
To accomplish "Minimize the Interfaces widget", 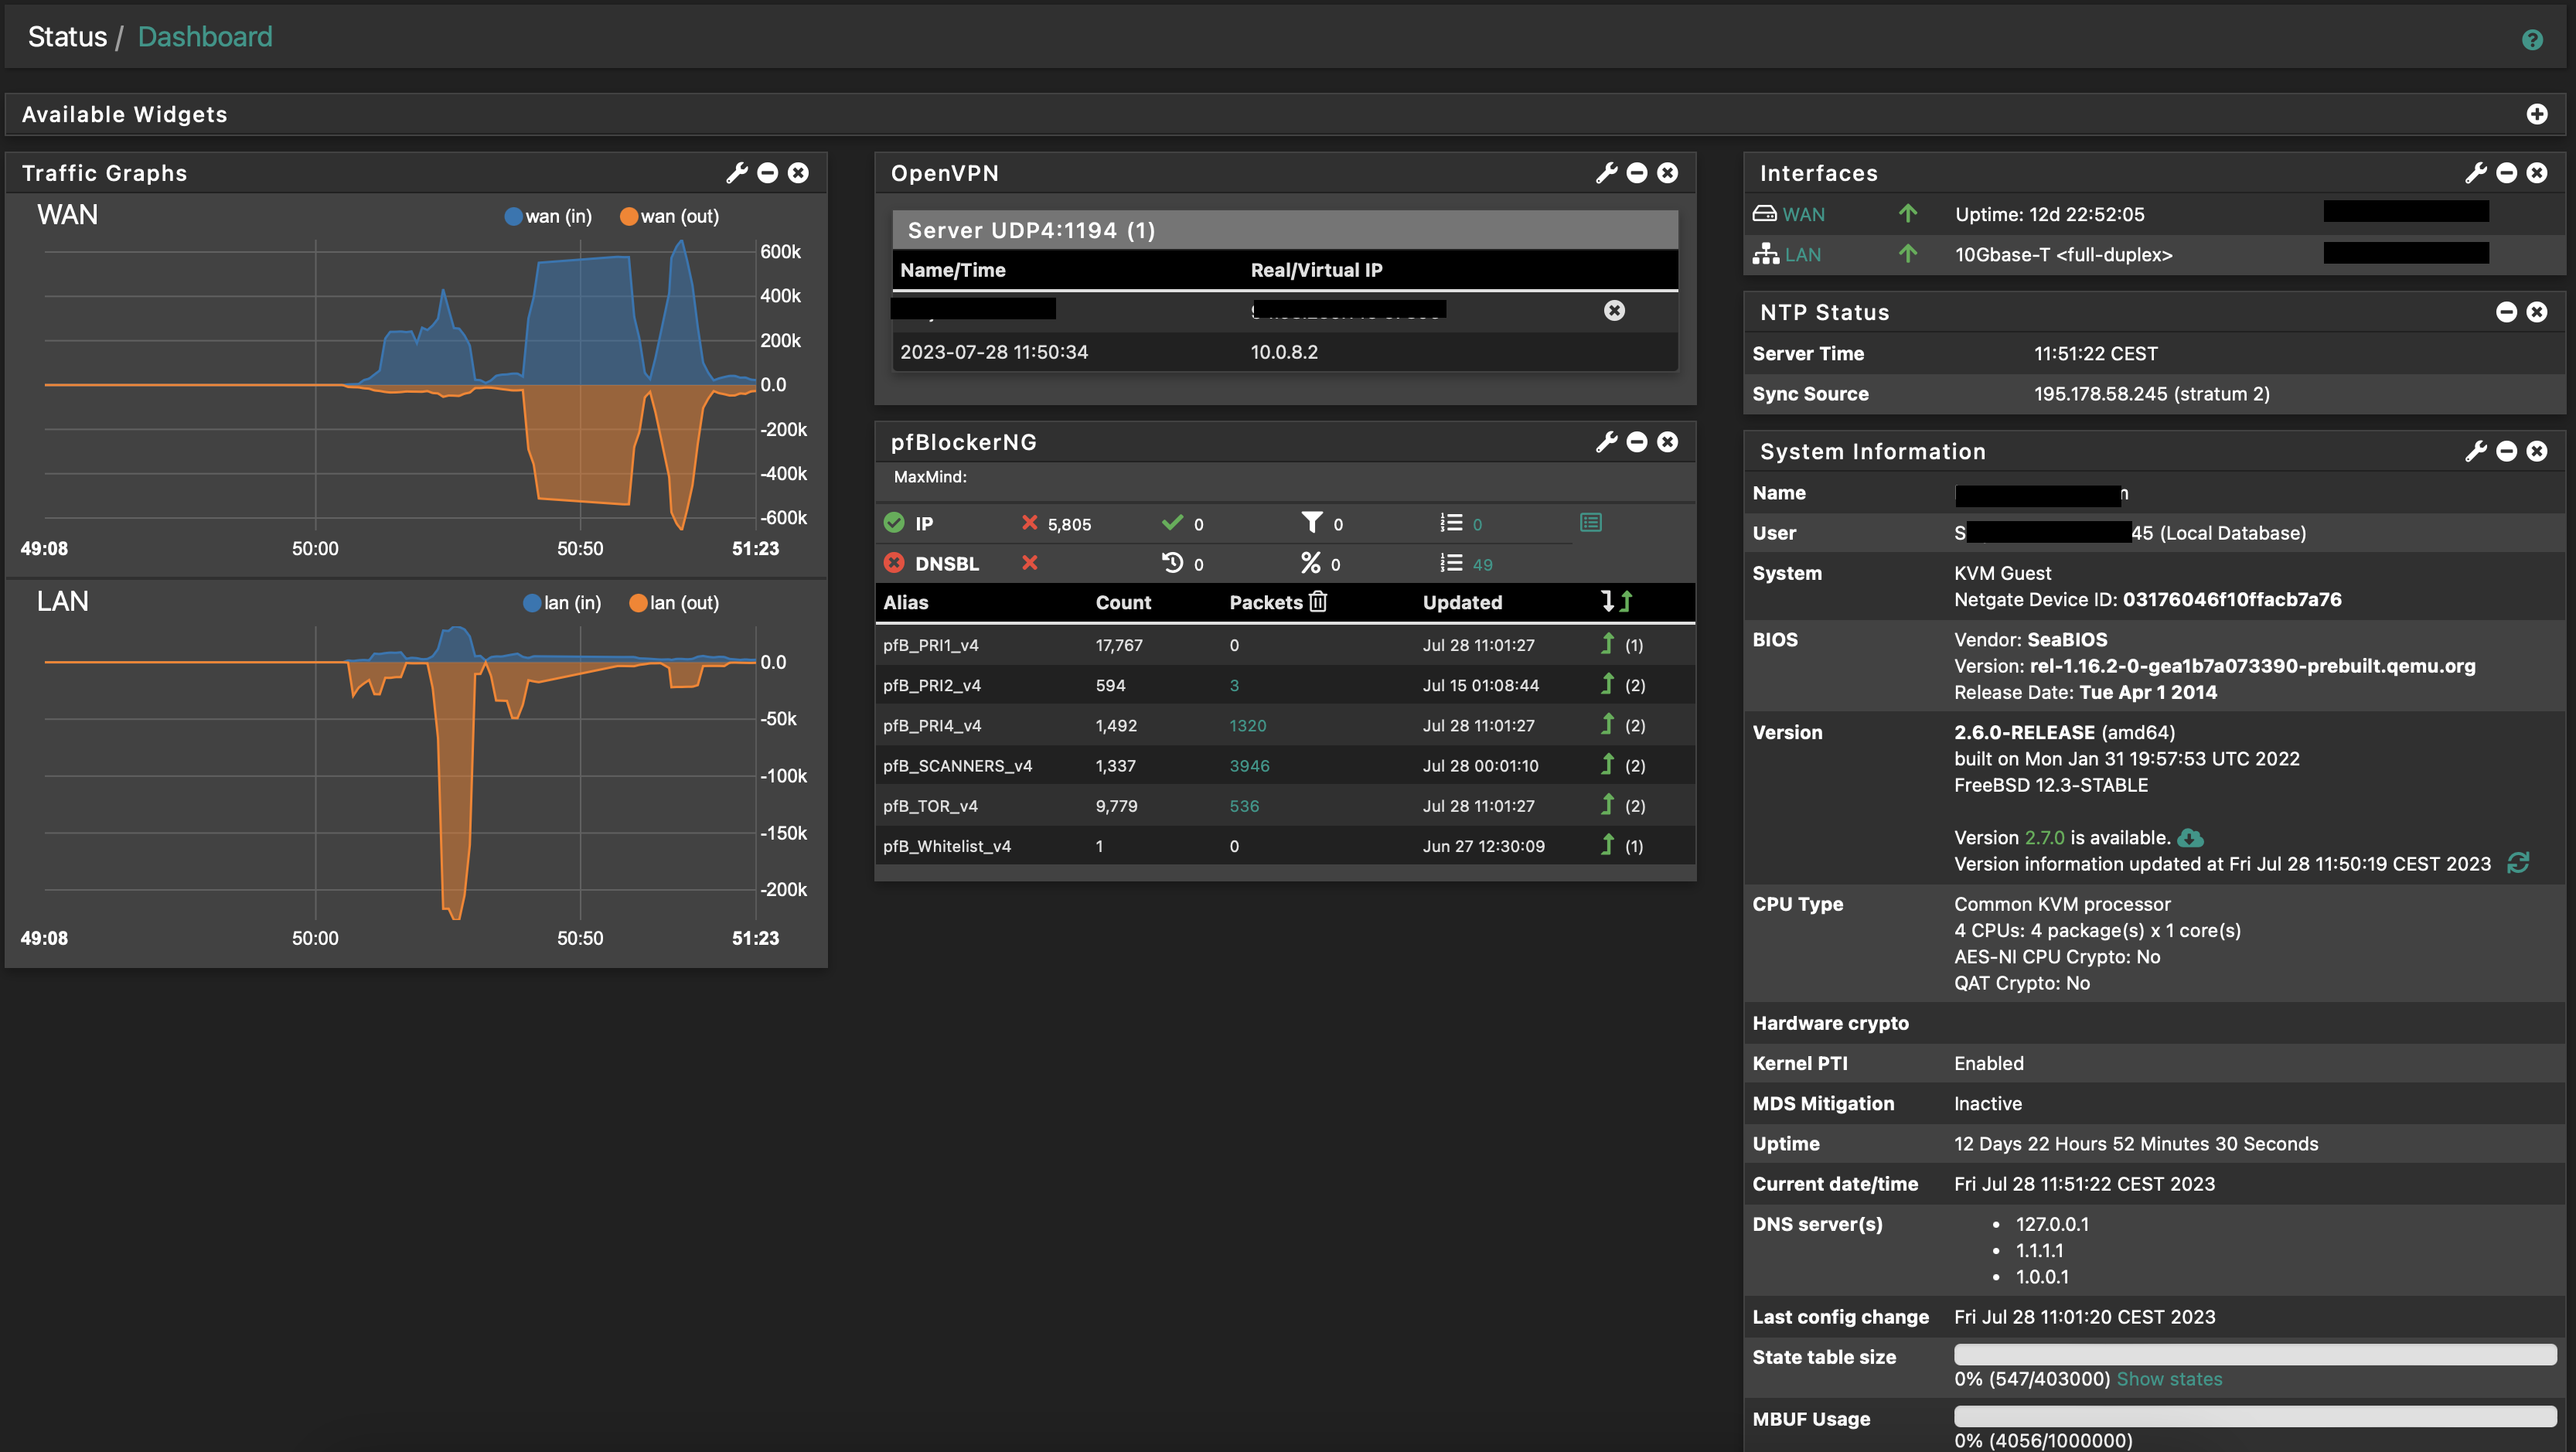I will point(2506,173).
